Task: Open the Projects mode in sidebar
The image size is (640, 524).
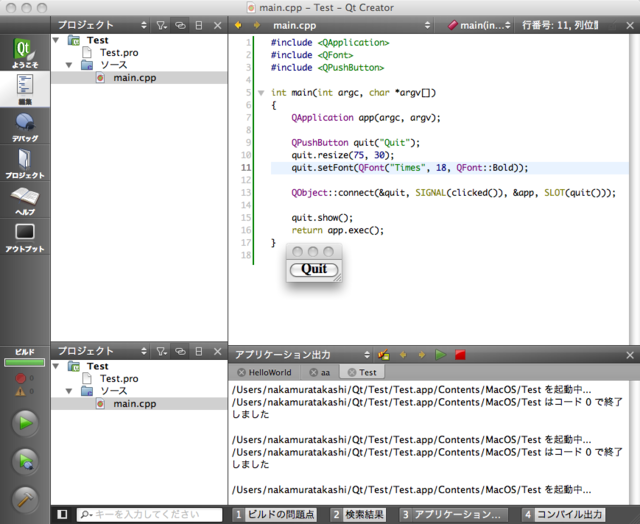Action: pos(25,163)
